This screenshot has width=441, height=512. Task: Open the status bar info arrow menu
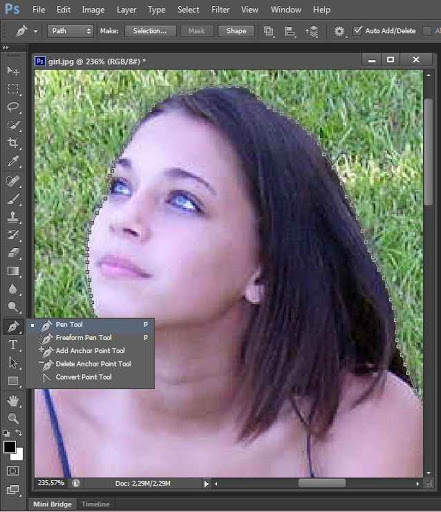click(206, 484)
